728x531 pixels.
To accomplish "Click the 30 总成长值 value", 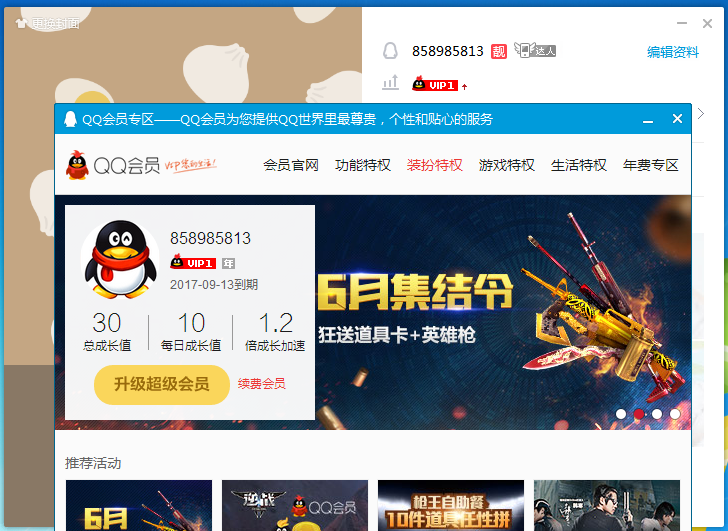I will [x=107, y=323].
